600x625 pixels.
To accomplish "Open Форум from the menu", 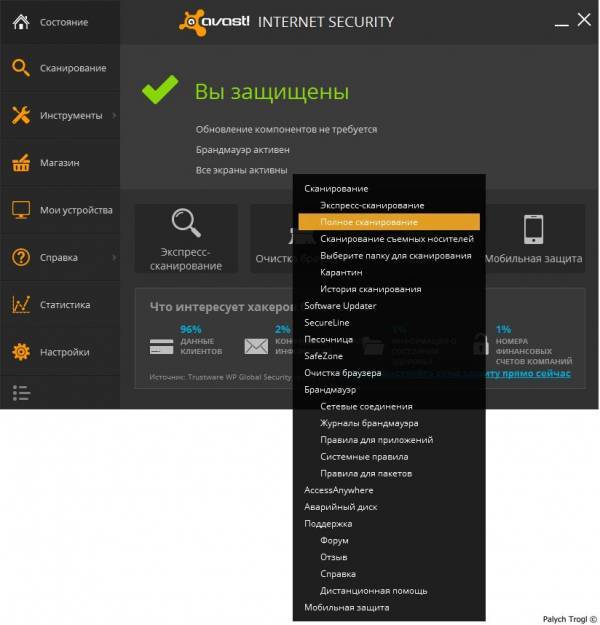I will (334, 540).
